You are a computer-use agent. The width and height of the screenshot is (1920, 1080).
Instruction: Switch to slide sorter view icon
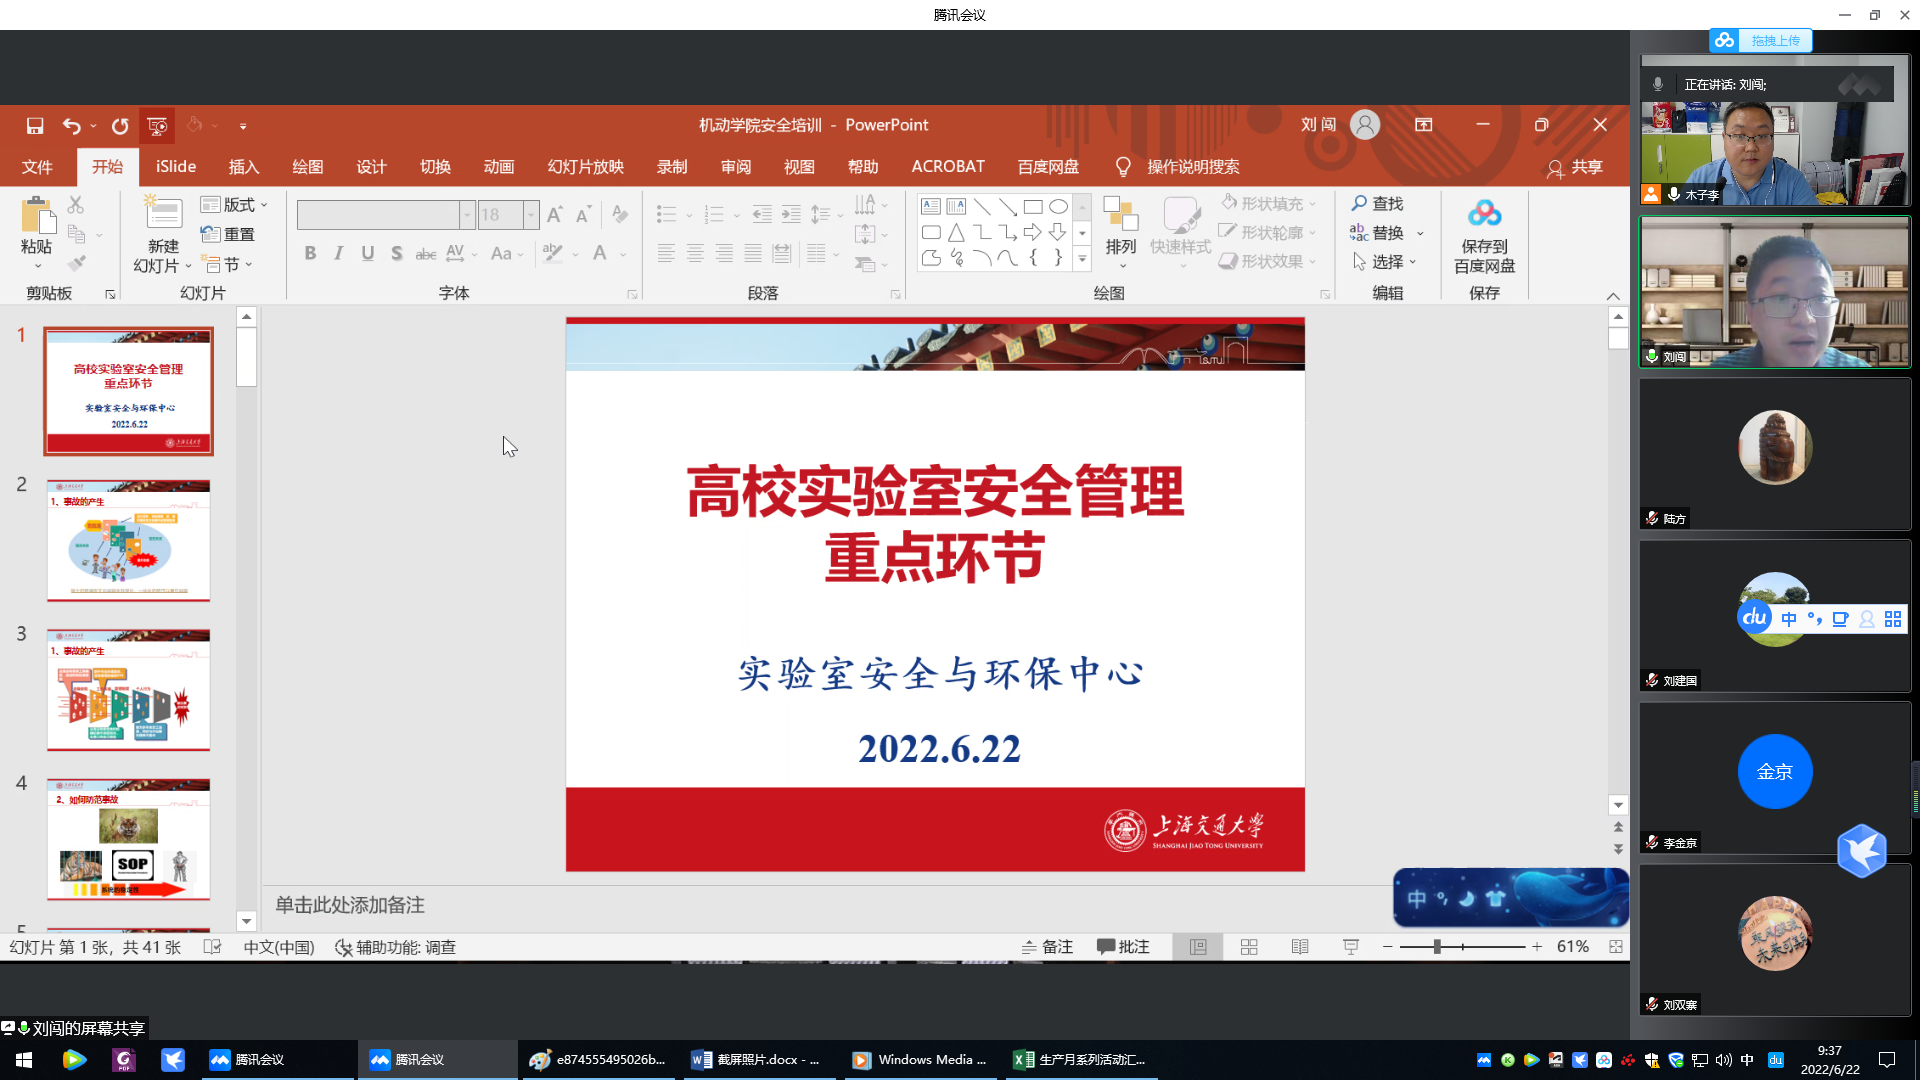pyautogui.click(x=1249, y=947)
